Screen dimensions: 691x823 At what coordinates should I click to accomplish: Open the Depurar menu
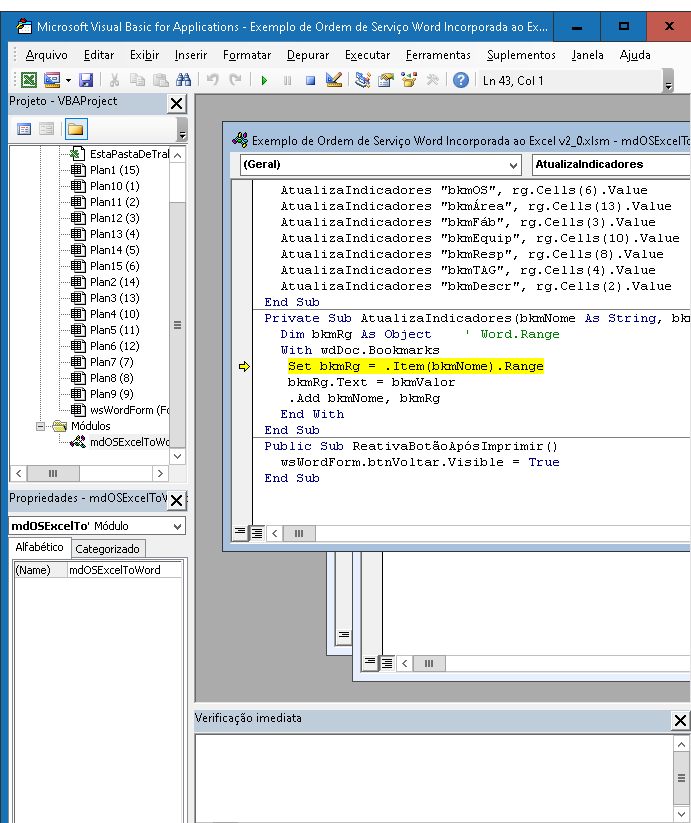click(307, 55)
